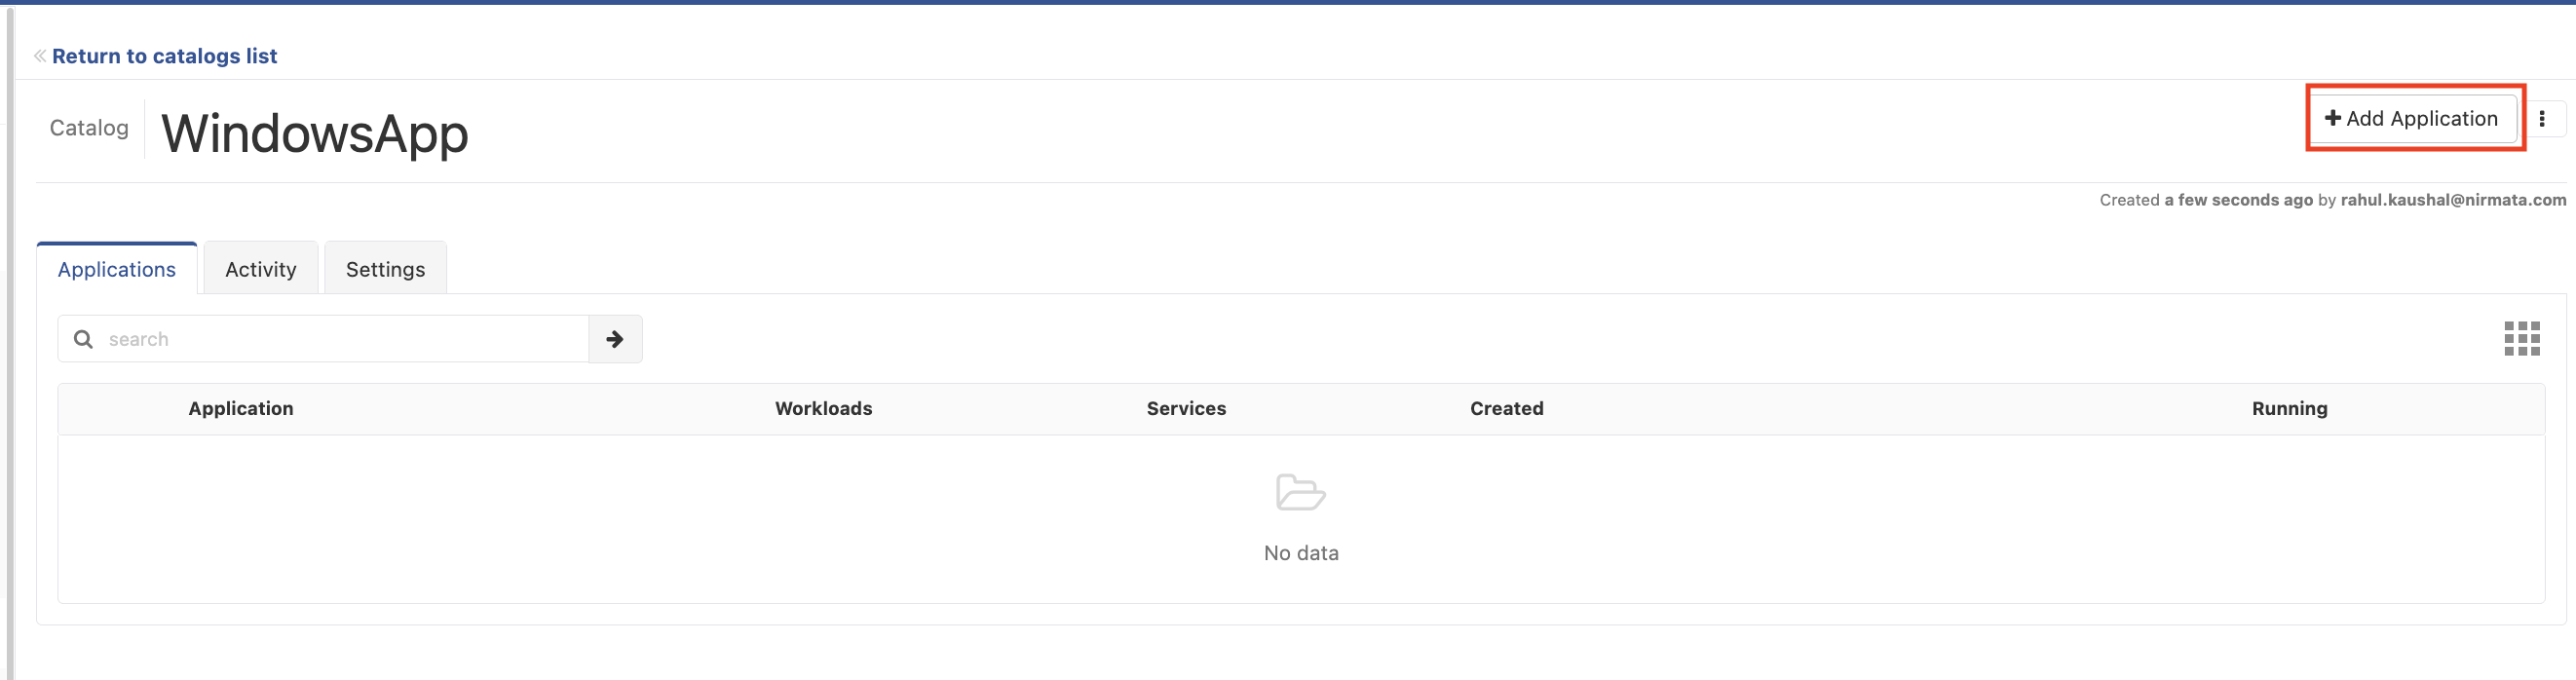Sort by the Created column header

[x=1506, y=408]
